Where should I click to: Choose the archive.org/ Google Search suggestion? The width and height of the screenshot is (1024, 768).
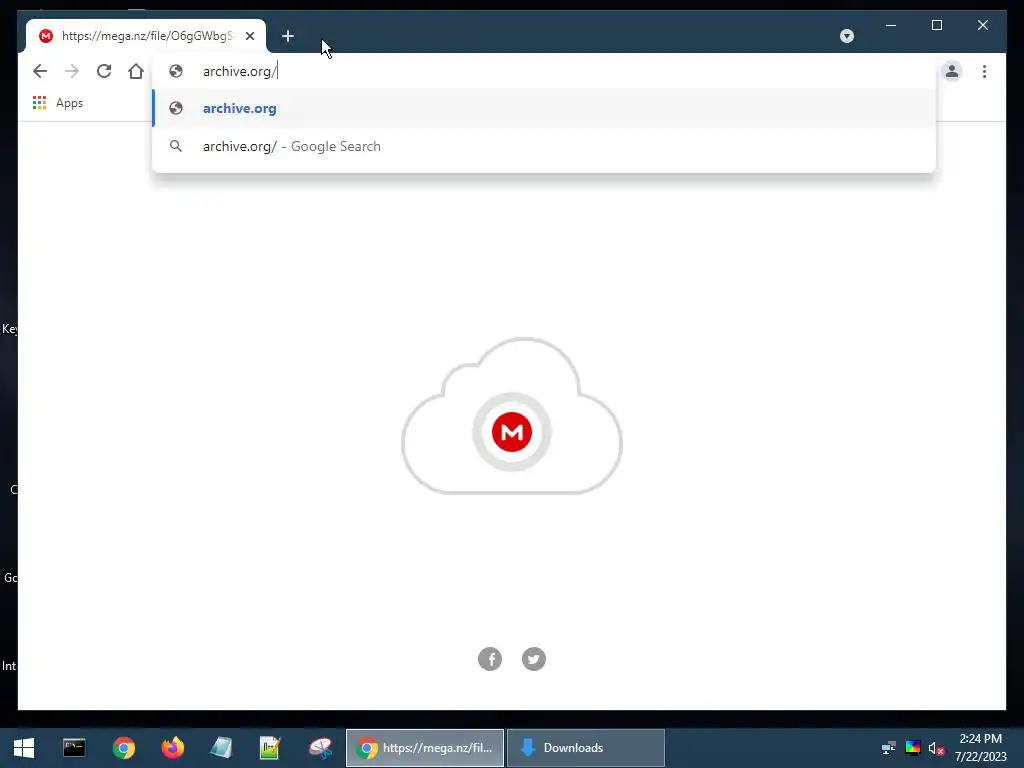544,146
